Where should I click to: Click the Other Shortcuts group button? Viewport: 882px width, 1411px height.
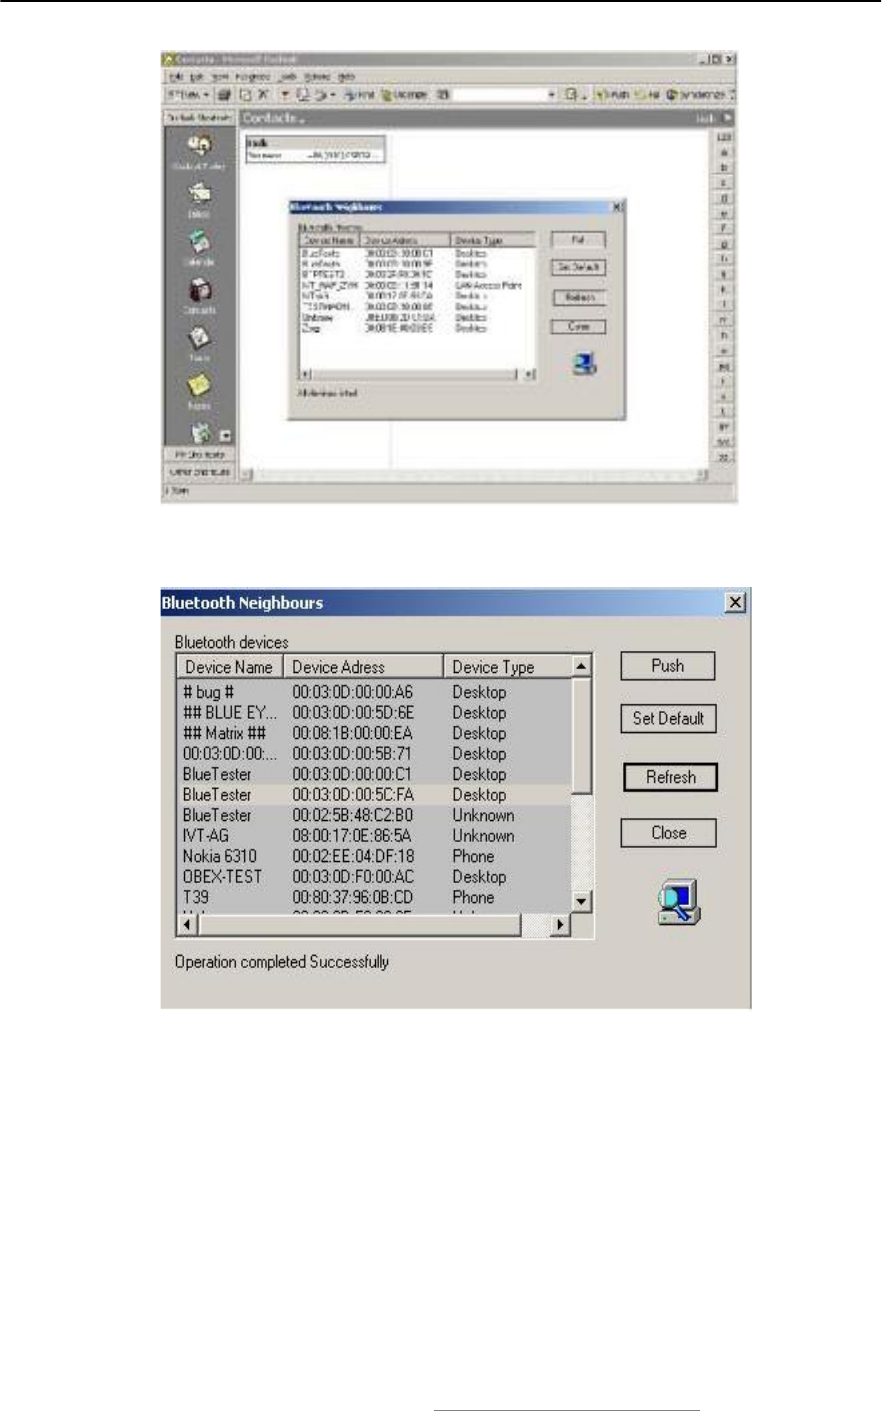click(x=198, y=471)
